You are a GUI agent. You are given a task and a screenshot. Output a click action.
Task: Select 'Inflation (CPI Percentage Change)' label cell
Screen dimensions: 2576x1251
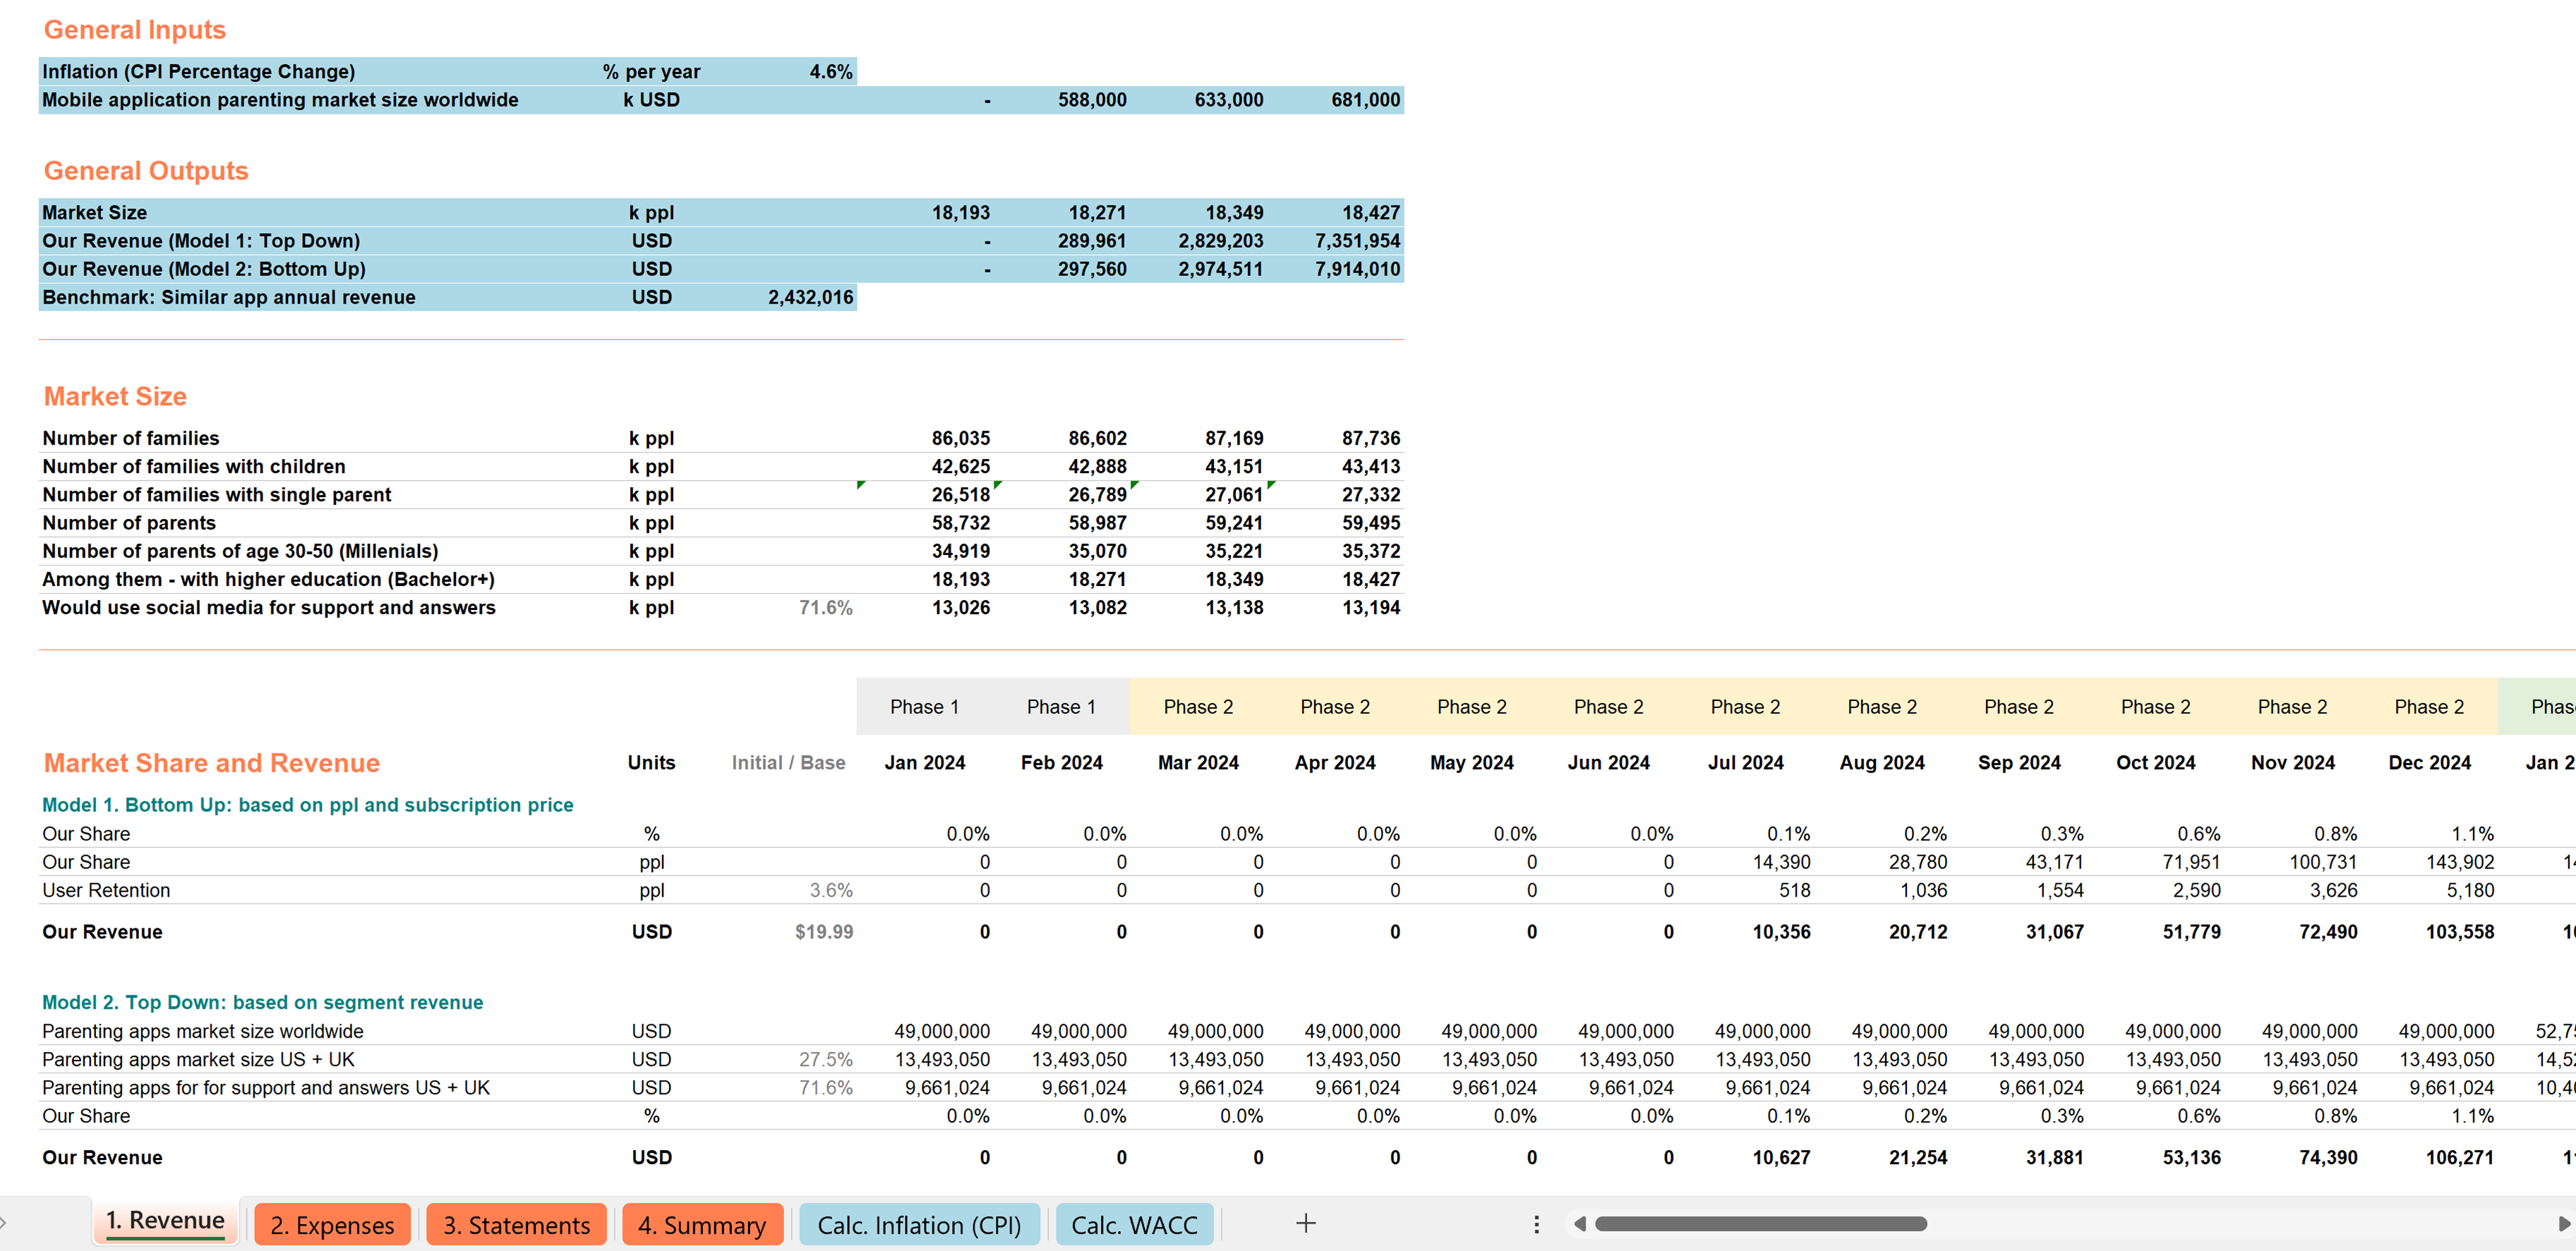point(198,71)
